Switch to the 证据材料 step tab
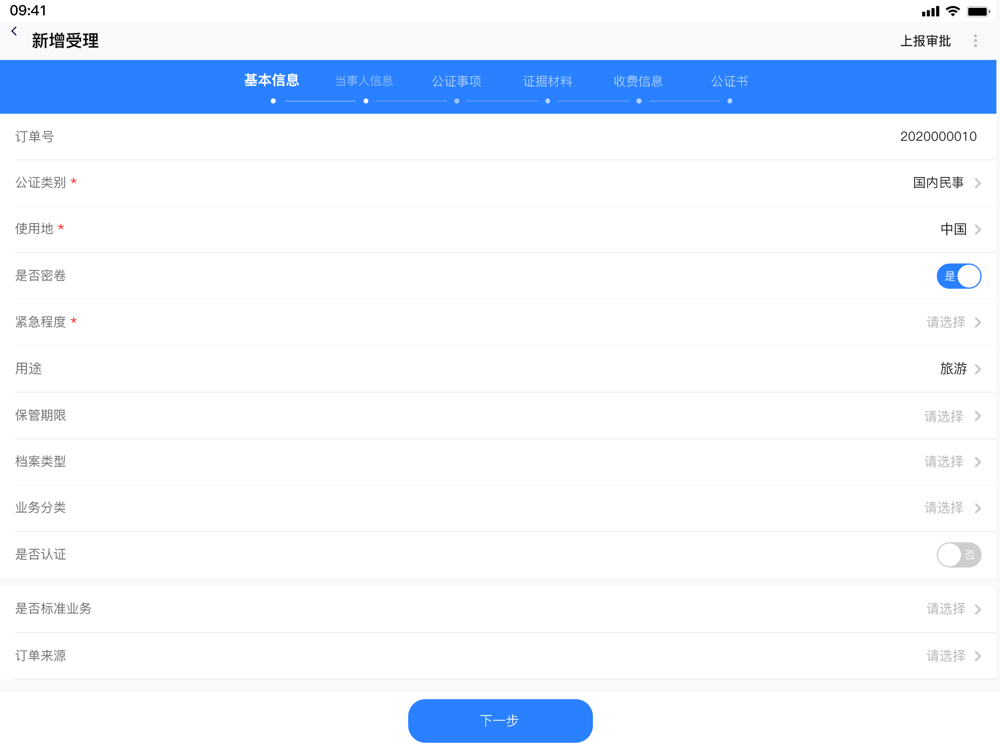The height and width of the screenshot is (750, 1000). (x=548, y=81)
